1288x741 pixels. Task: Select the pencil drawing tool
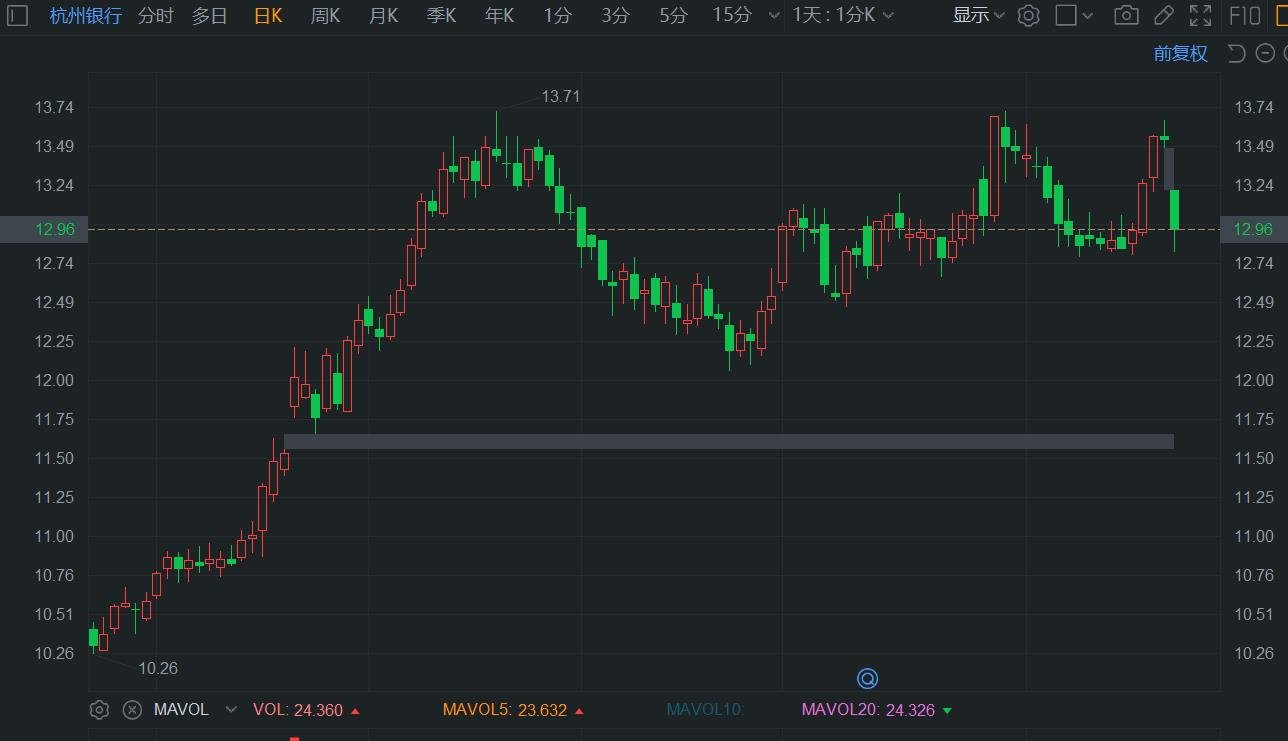1164,15
